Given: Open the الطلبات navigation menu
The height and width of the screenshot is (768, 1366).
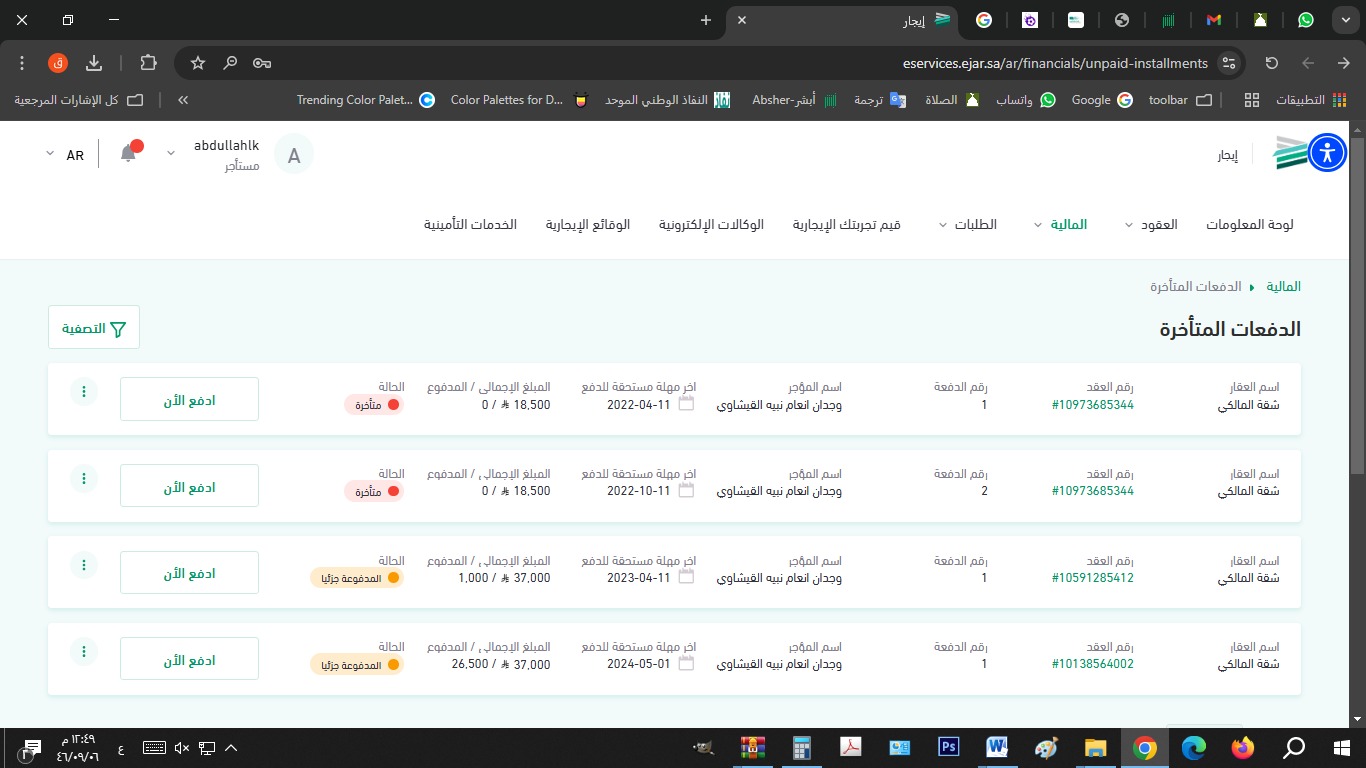Looking at the screenshot, I should coord(968,225).
